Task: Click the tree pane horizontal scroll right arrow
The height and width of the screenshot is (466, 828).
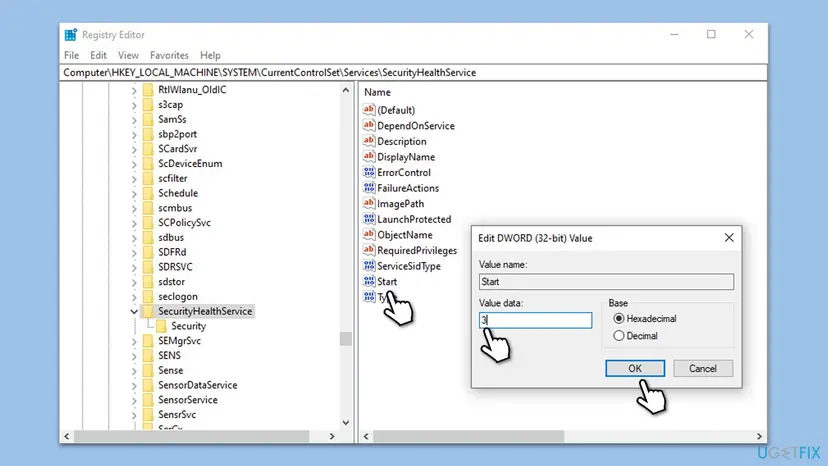Action: [x=332, y=436]
